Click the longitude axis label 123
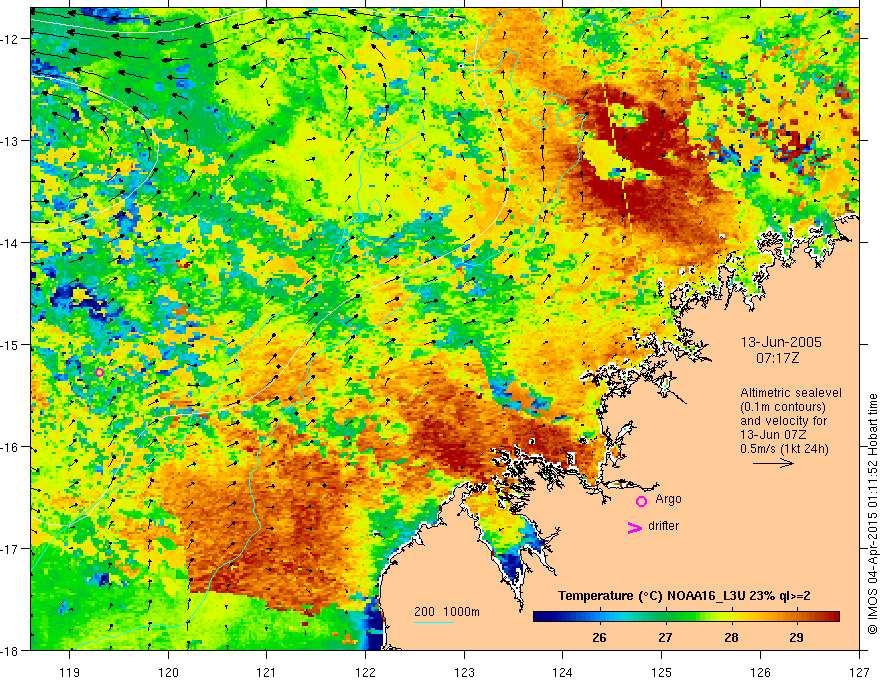Viewport: 880px width, 680px height. point(464,672)
